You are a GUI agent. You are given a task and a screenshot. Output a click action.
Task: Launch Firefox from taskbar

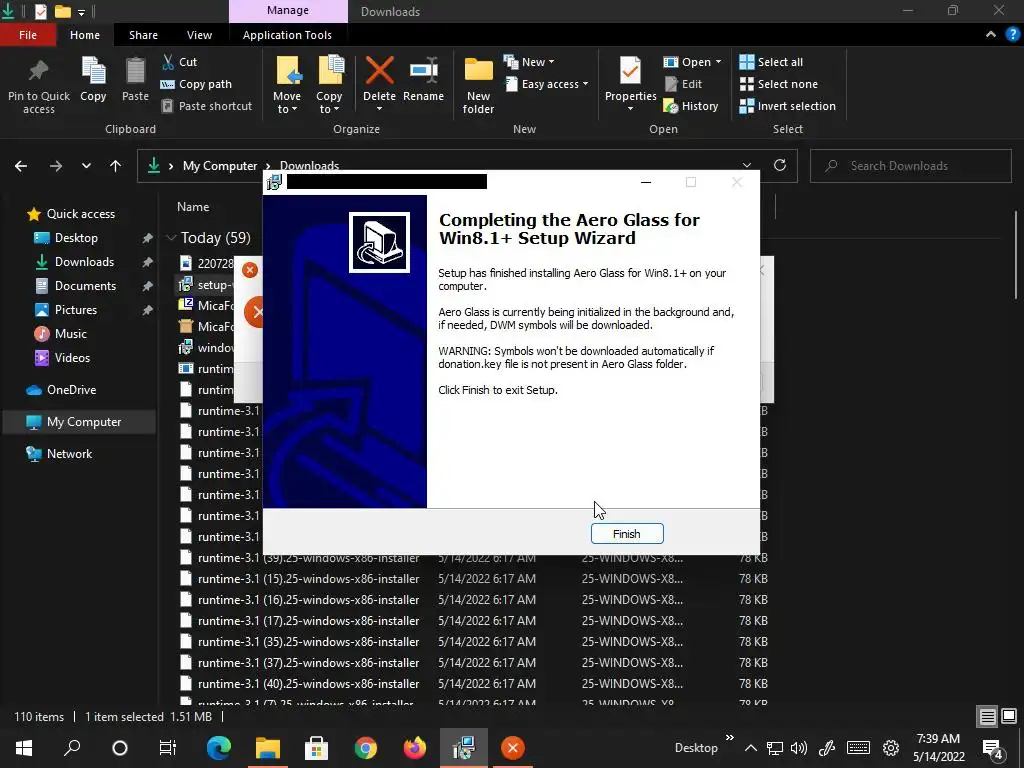(414, 748)
